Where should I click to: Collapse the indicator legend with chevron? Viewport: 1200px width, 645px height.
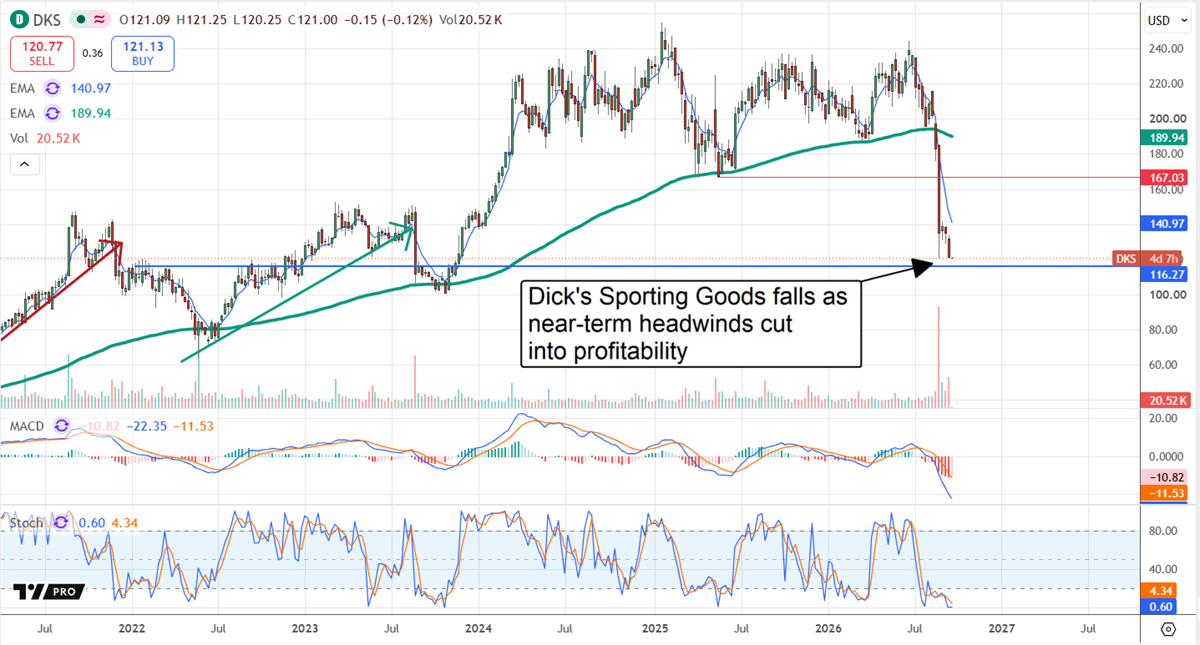pos(25,164)
